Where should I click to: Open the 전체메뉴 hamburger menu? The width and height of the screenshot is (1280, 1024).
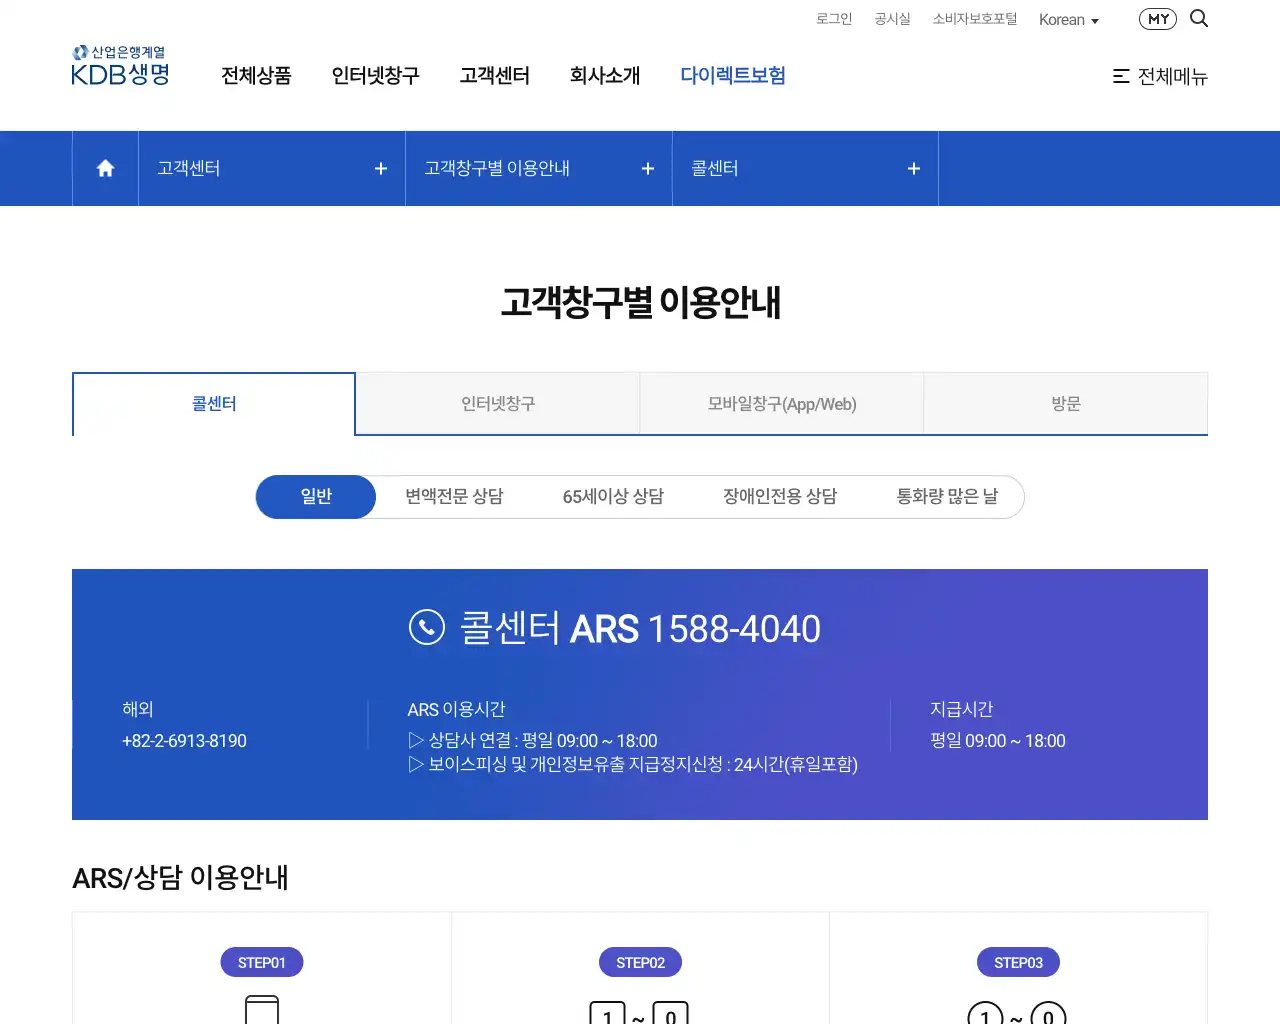coord(1160,76)
